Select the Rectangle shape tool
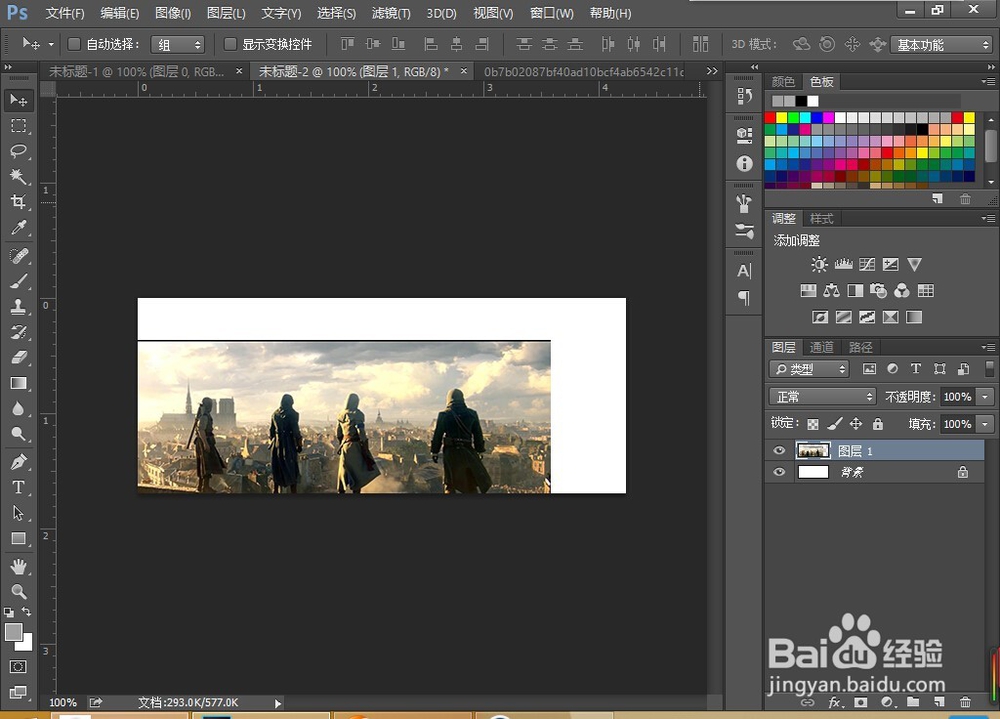This screenshot has width=1000, height=719. tap(18, 538)
